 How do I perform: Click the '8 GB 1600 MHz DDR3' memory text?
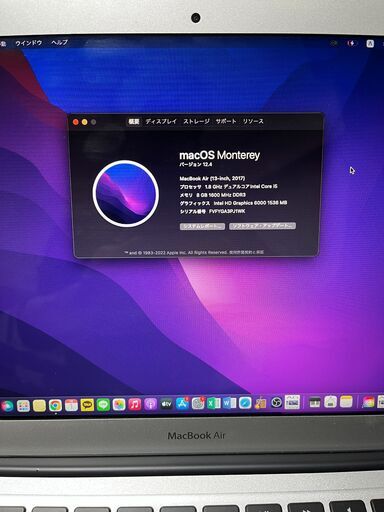point(221,195)
